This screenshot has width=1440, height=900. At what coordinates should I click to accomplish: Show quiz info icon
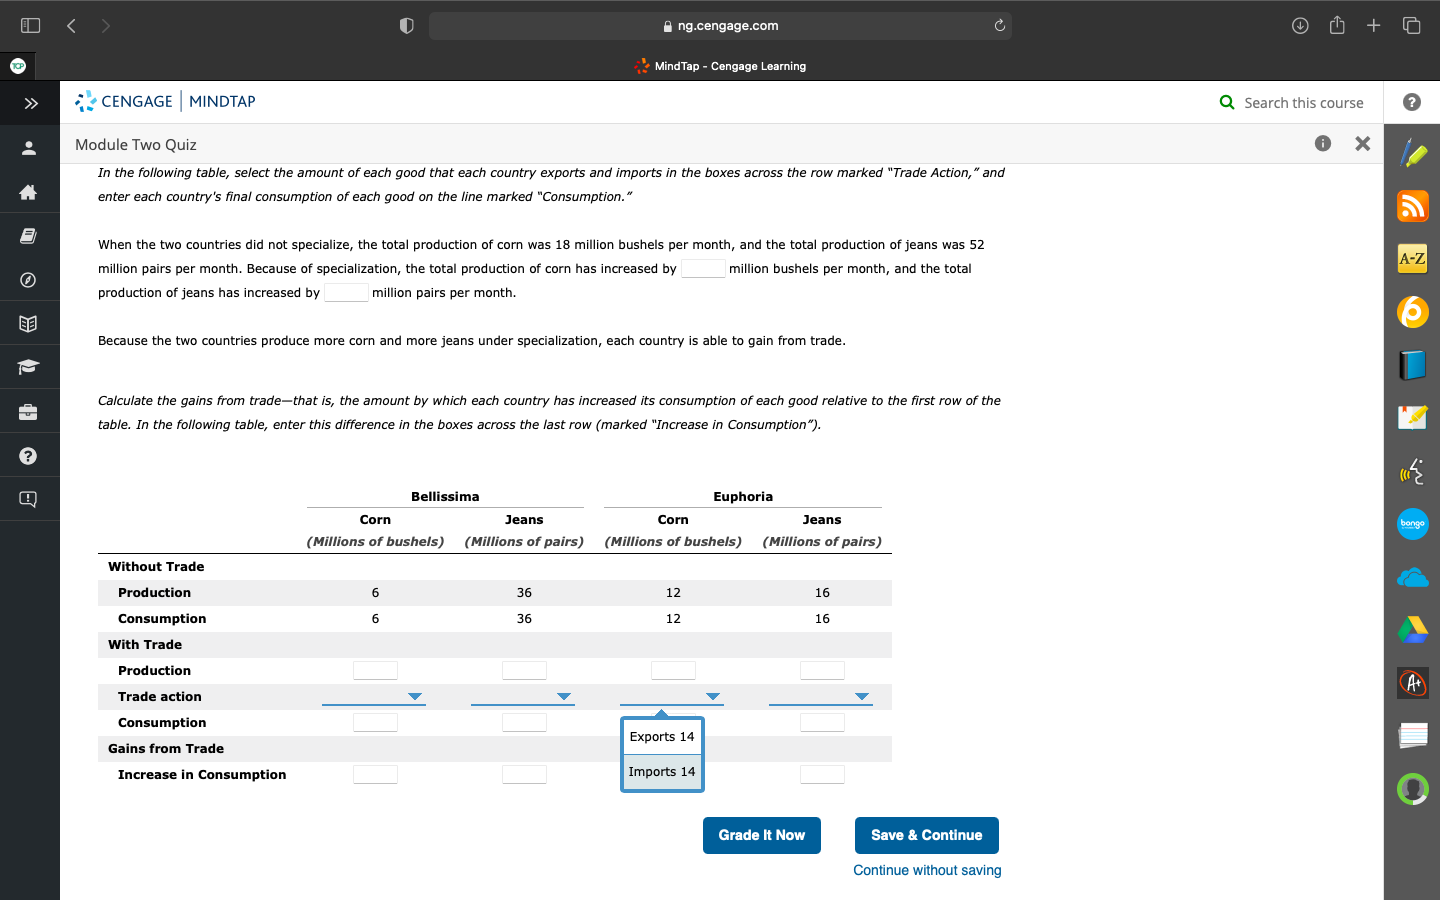tap(1323, 143)
